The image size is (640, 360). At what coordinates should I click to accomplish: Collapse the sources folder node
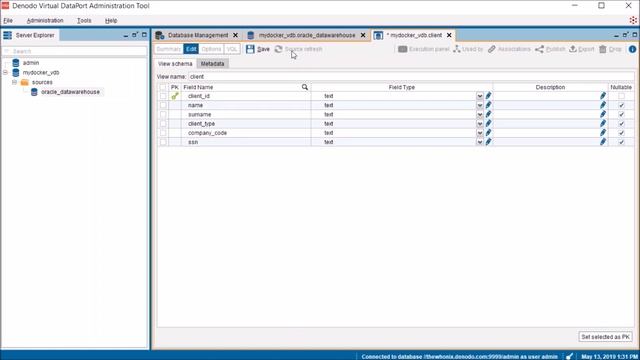click(x=14, y=82)
